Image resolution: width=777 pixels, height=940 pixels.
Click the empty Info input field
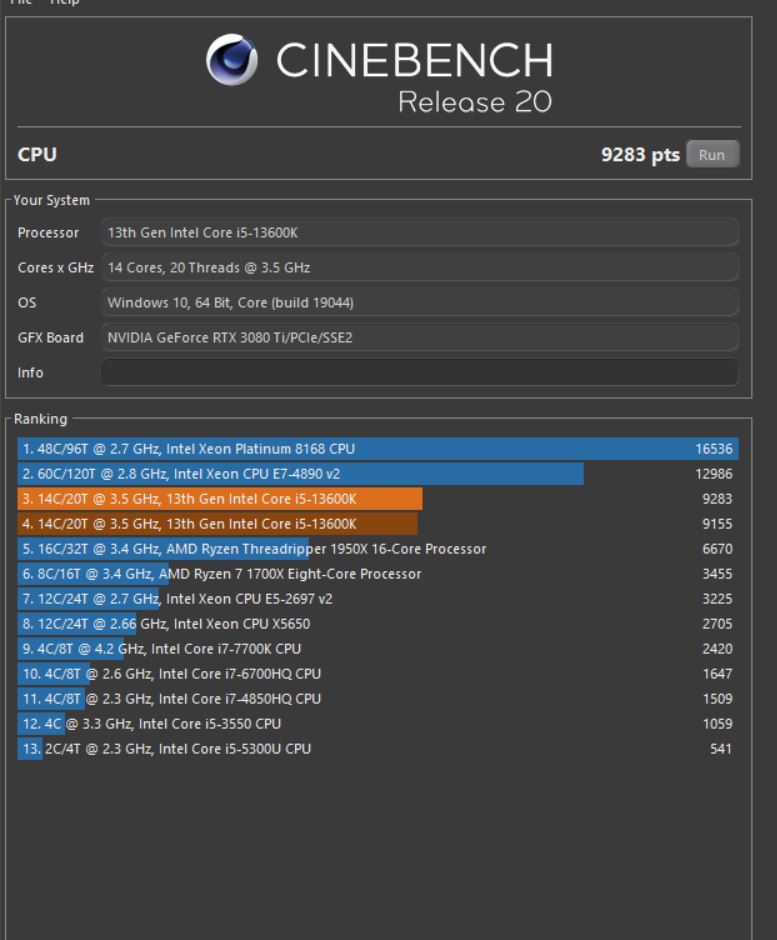pyautogui.click(x=420, y=372)
